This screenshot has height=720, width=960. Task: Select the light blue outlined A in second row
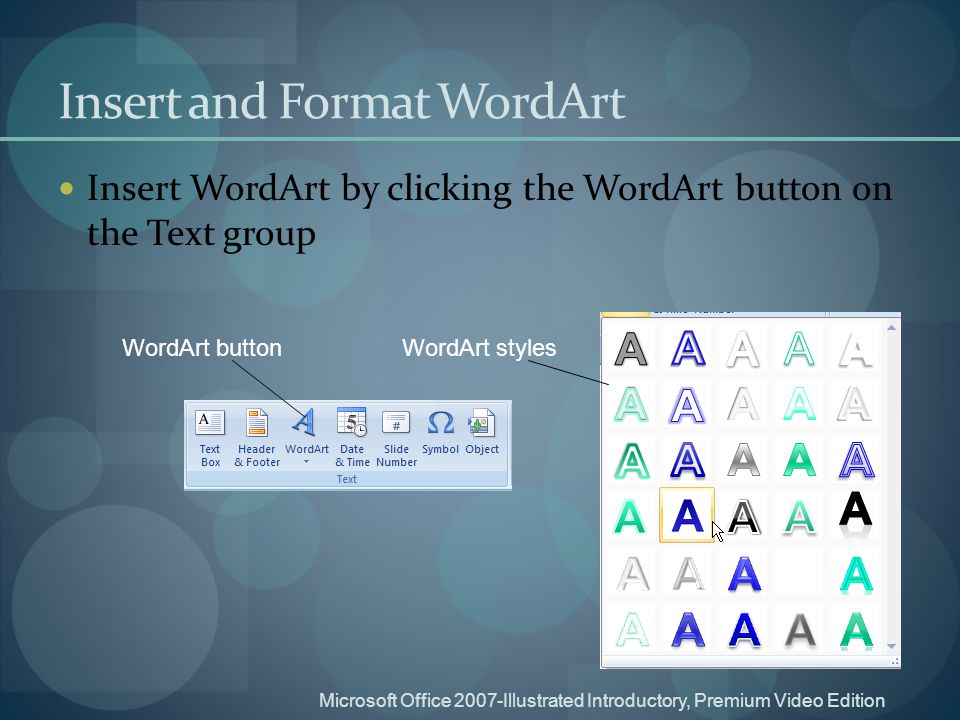(688, 405)
